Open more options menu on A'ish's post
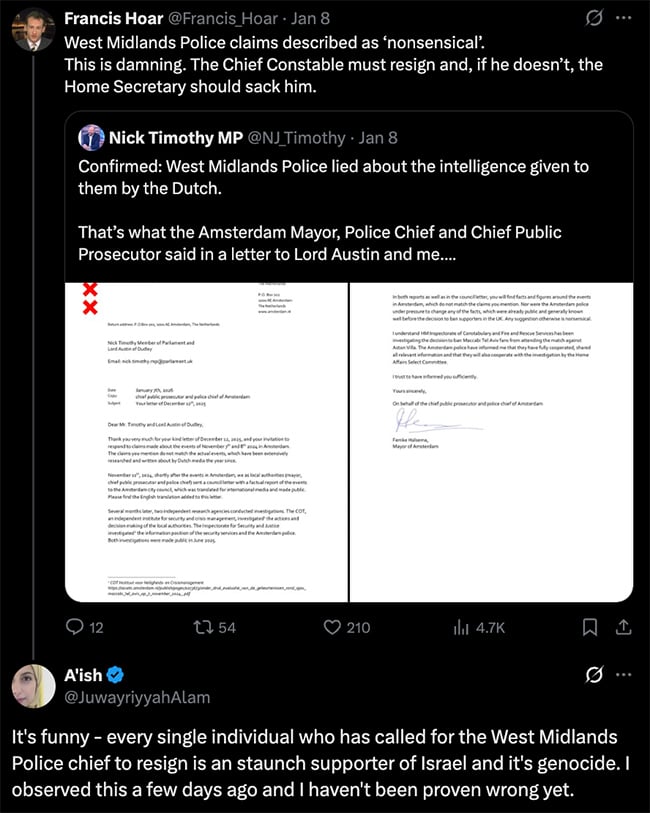Viewport: 650px width, 813px height. 625,676
